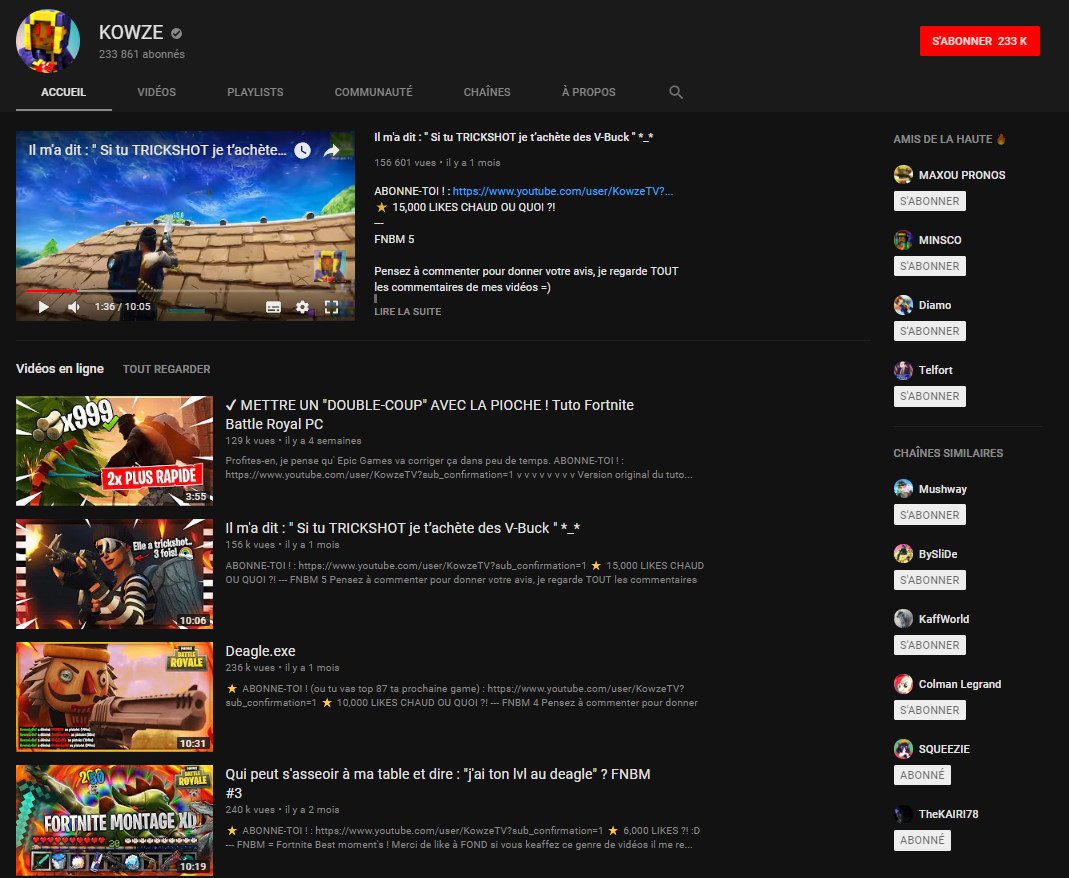Subscribe to BySliDe
Image resolution: width=1069 pixels, height=878 pixels.
[929, 580]
